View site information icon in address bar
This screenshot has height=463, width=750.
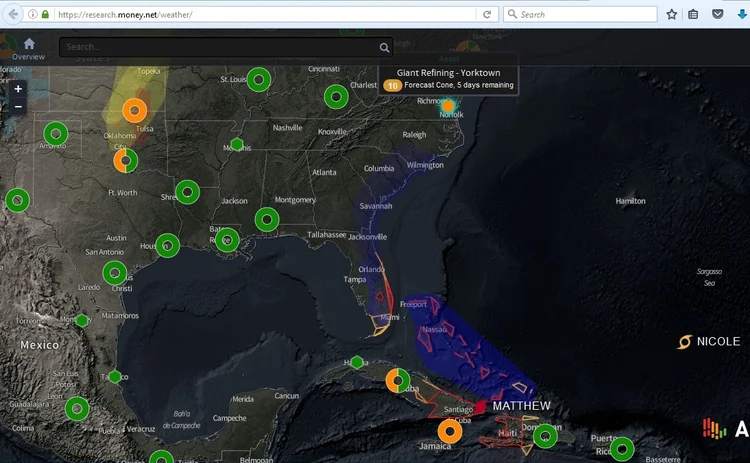pyautogui.click(x=33, y=14)
